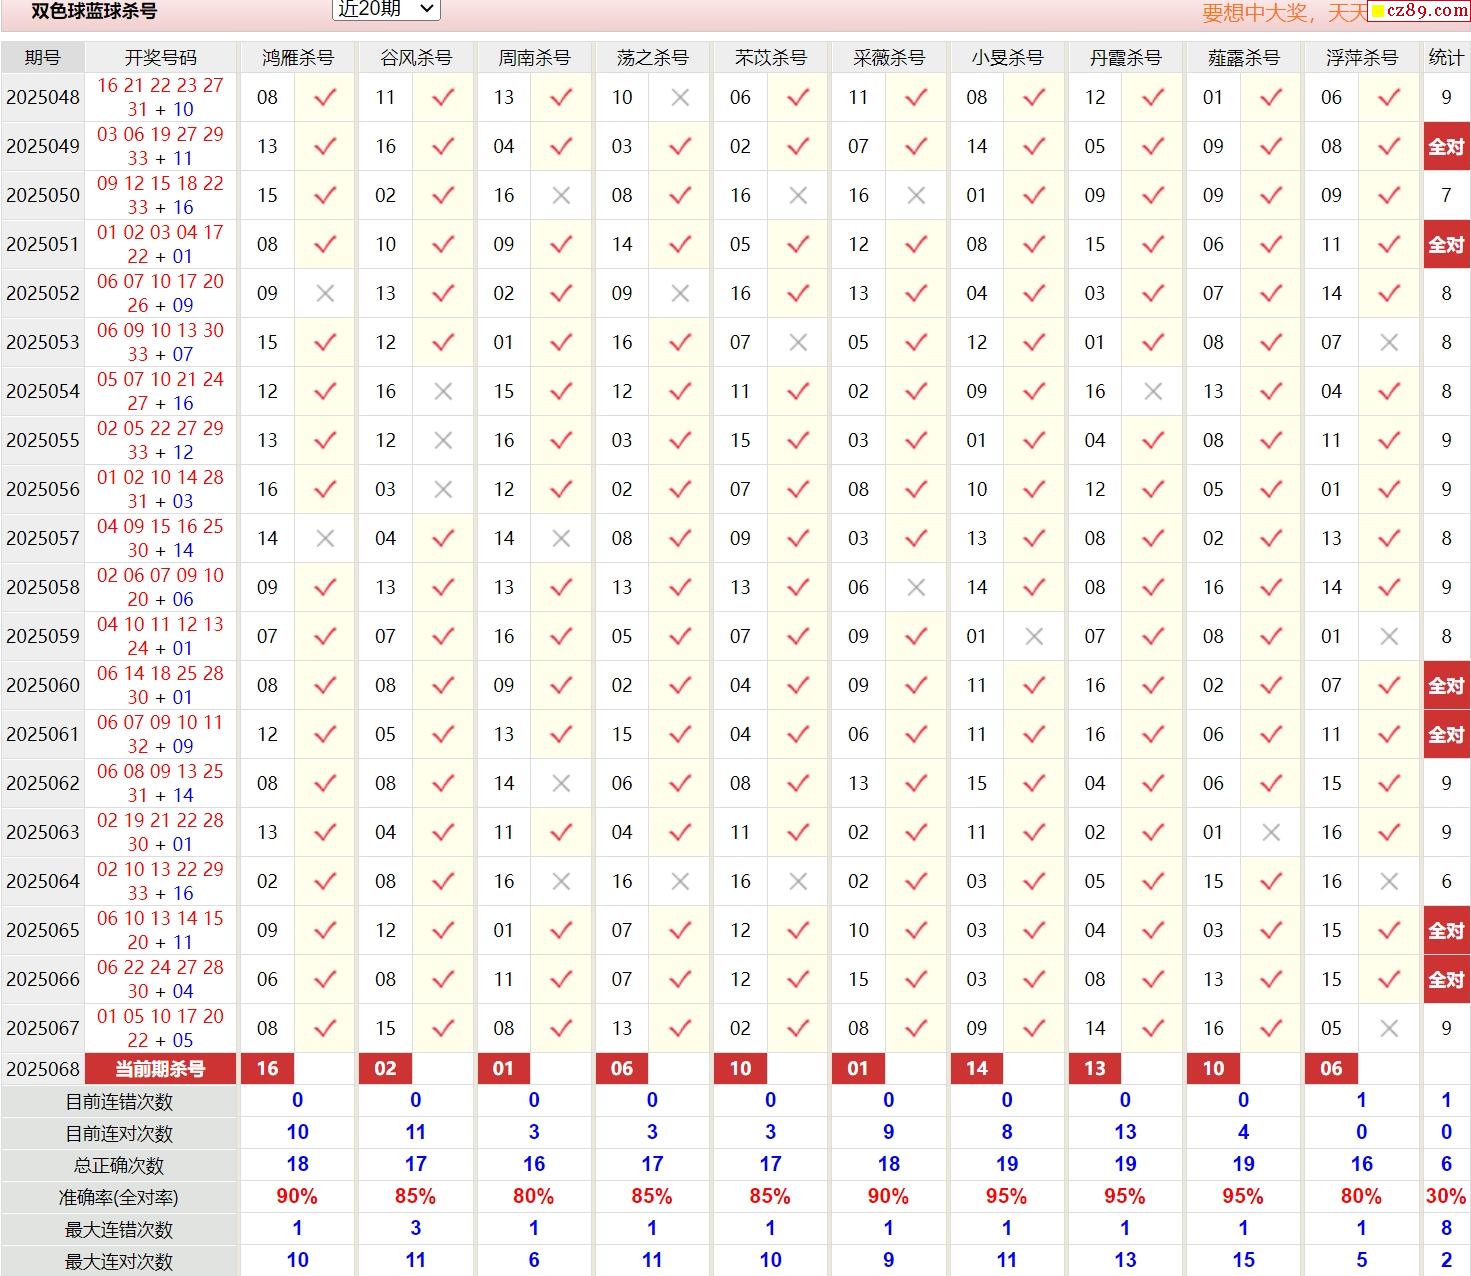Image resolution: width=1471 pixels, height=1276 pixels.
Task: Click the 双色球蓝球杀号 page title
Action: tap(94, 11)
